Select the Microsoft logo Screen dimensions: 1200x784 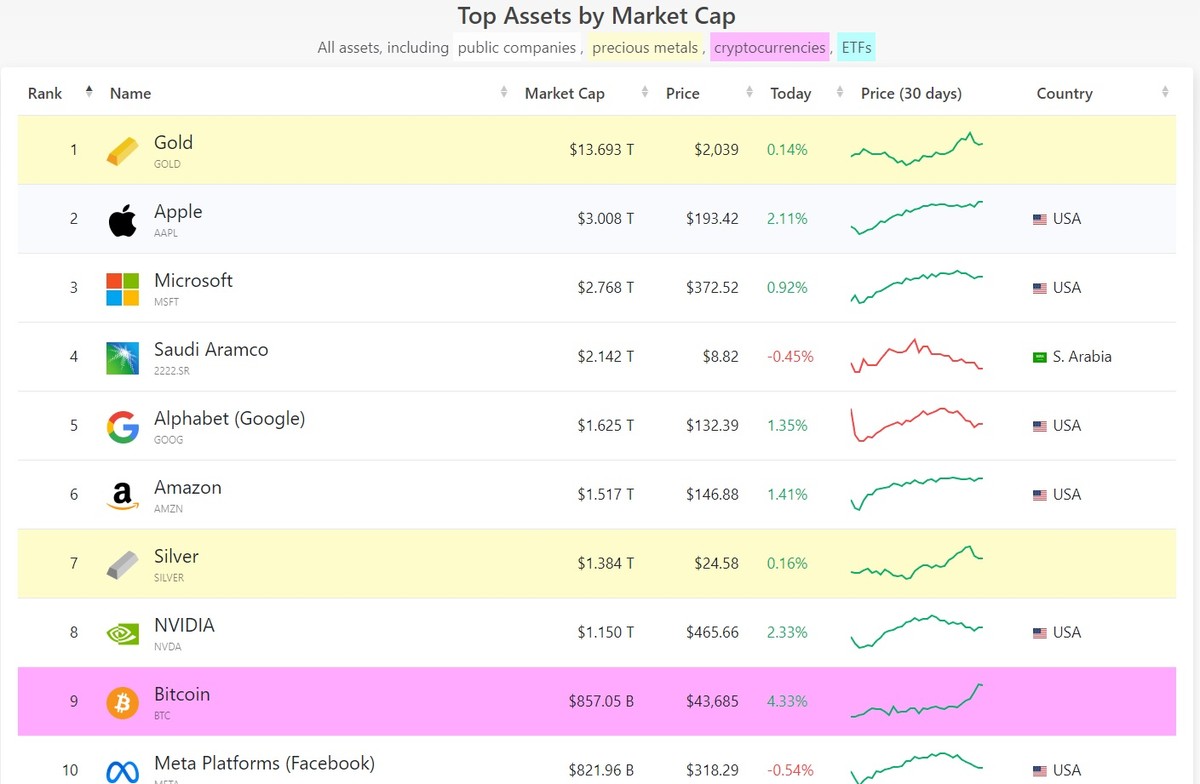[x=121, y=288]
